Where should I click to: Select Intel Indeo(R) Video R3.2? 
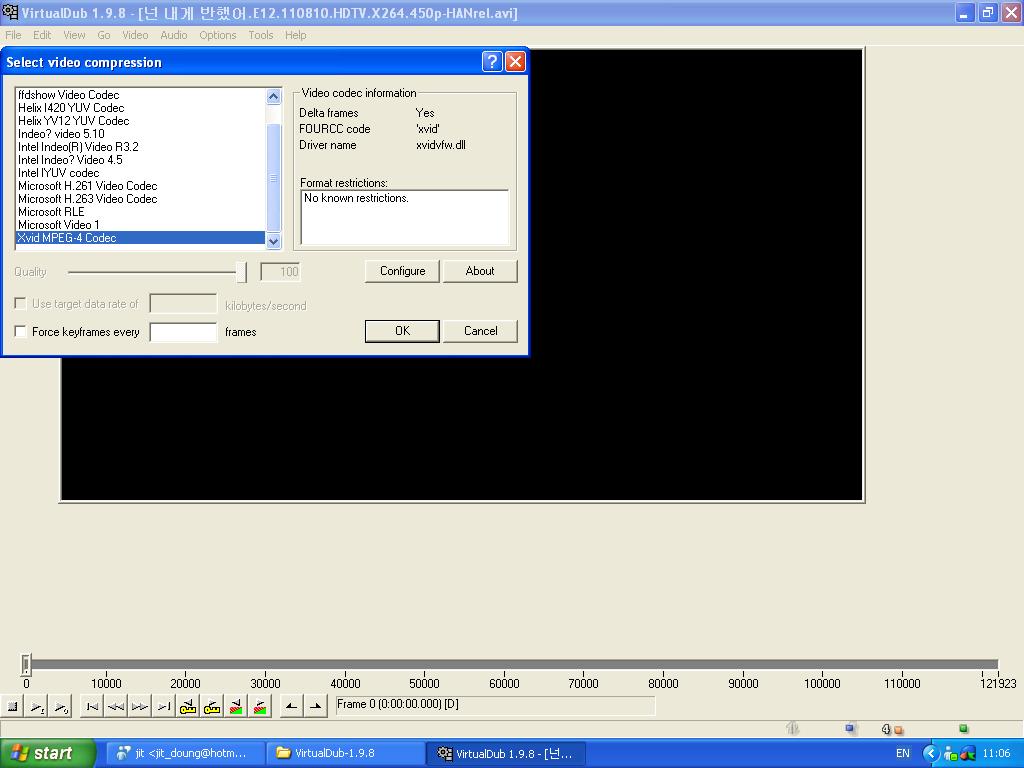(x=140, y=147)
